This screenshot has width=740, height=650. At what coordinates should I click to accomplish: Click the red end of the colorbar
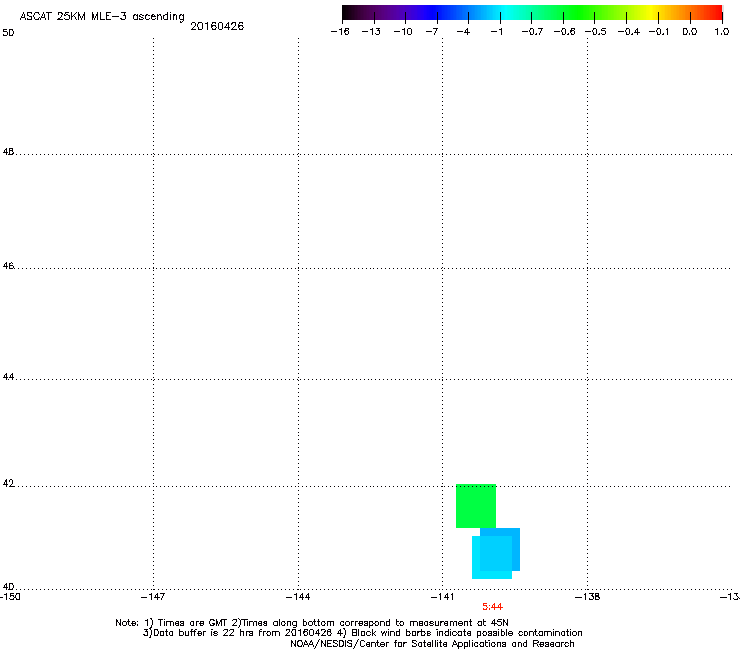click(713, 13)
